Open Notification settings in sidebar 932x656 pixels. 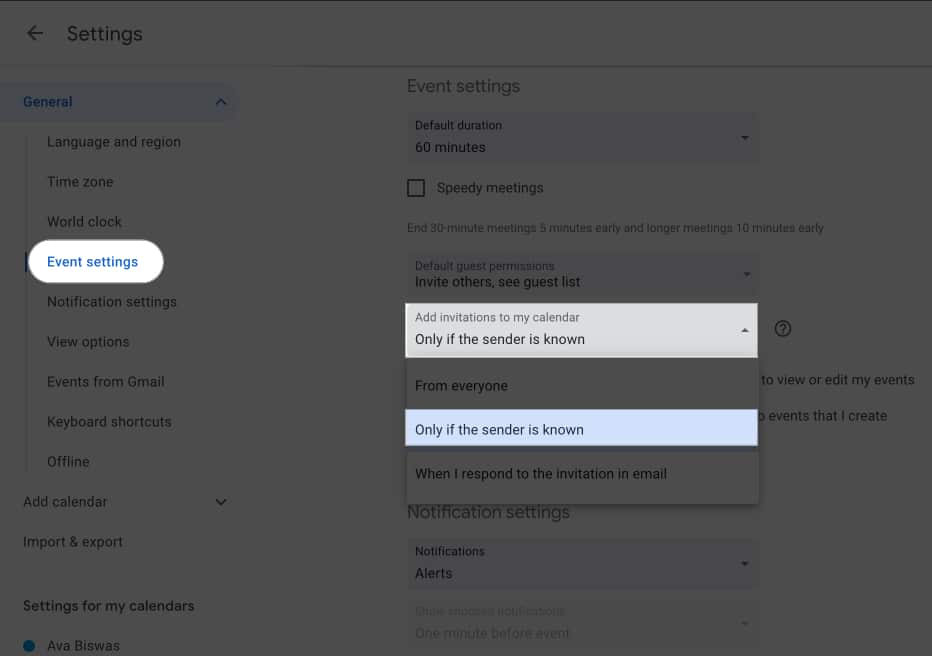(112, 302)
